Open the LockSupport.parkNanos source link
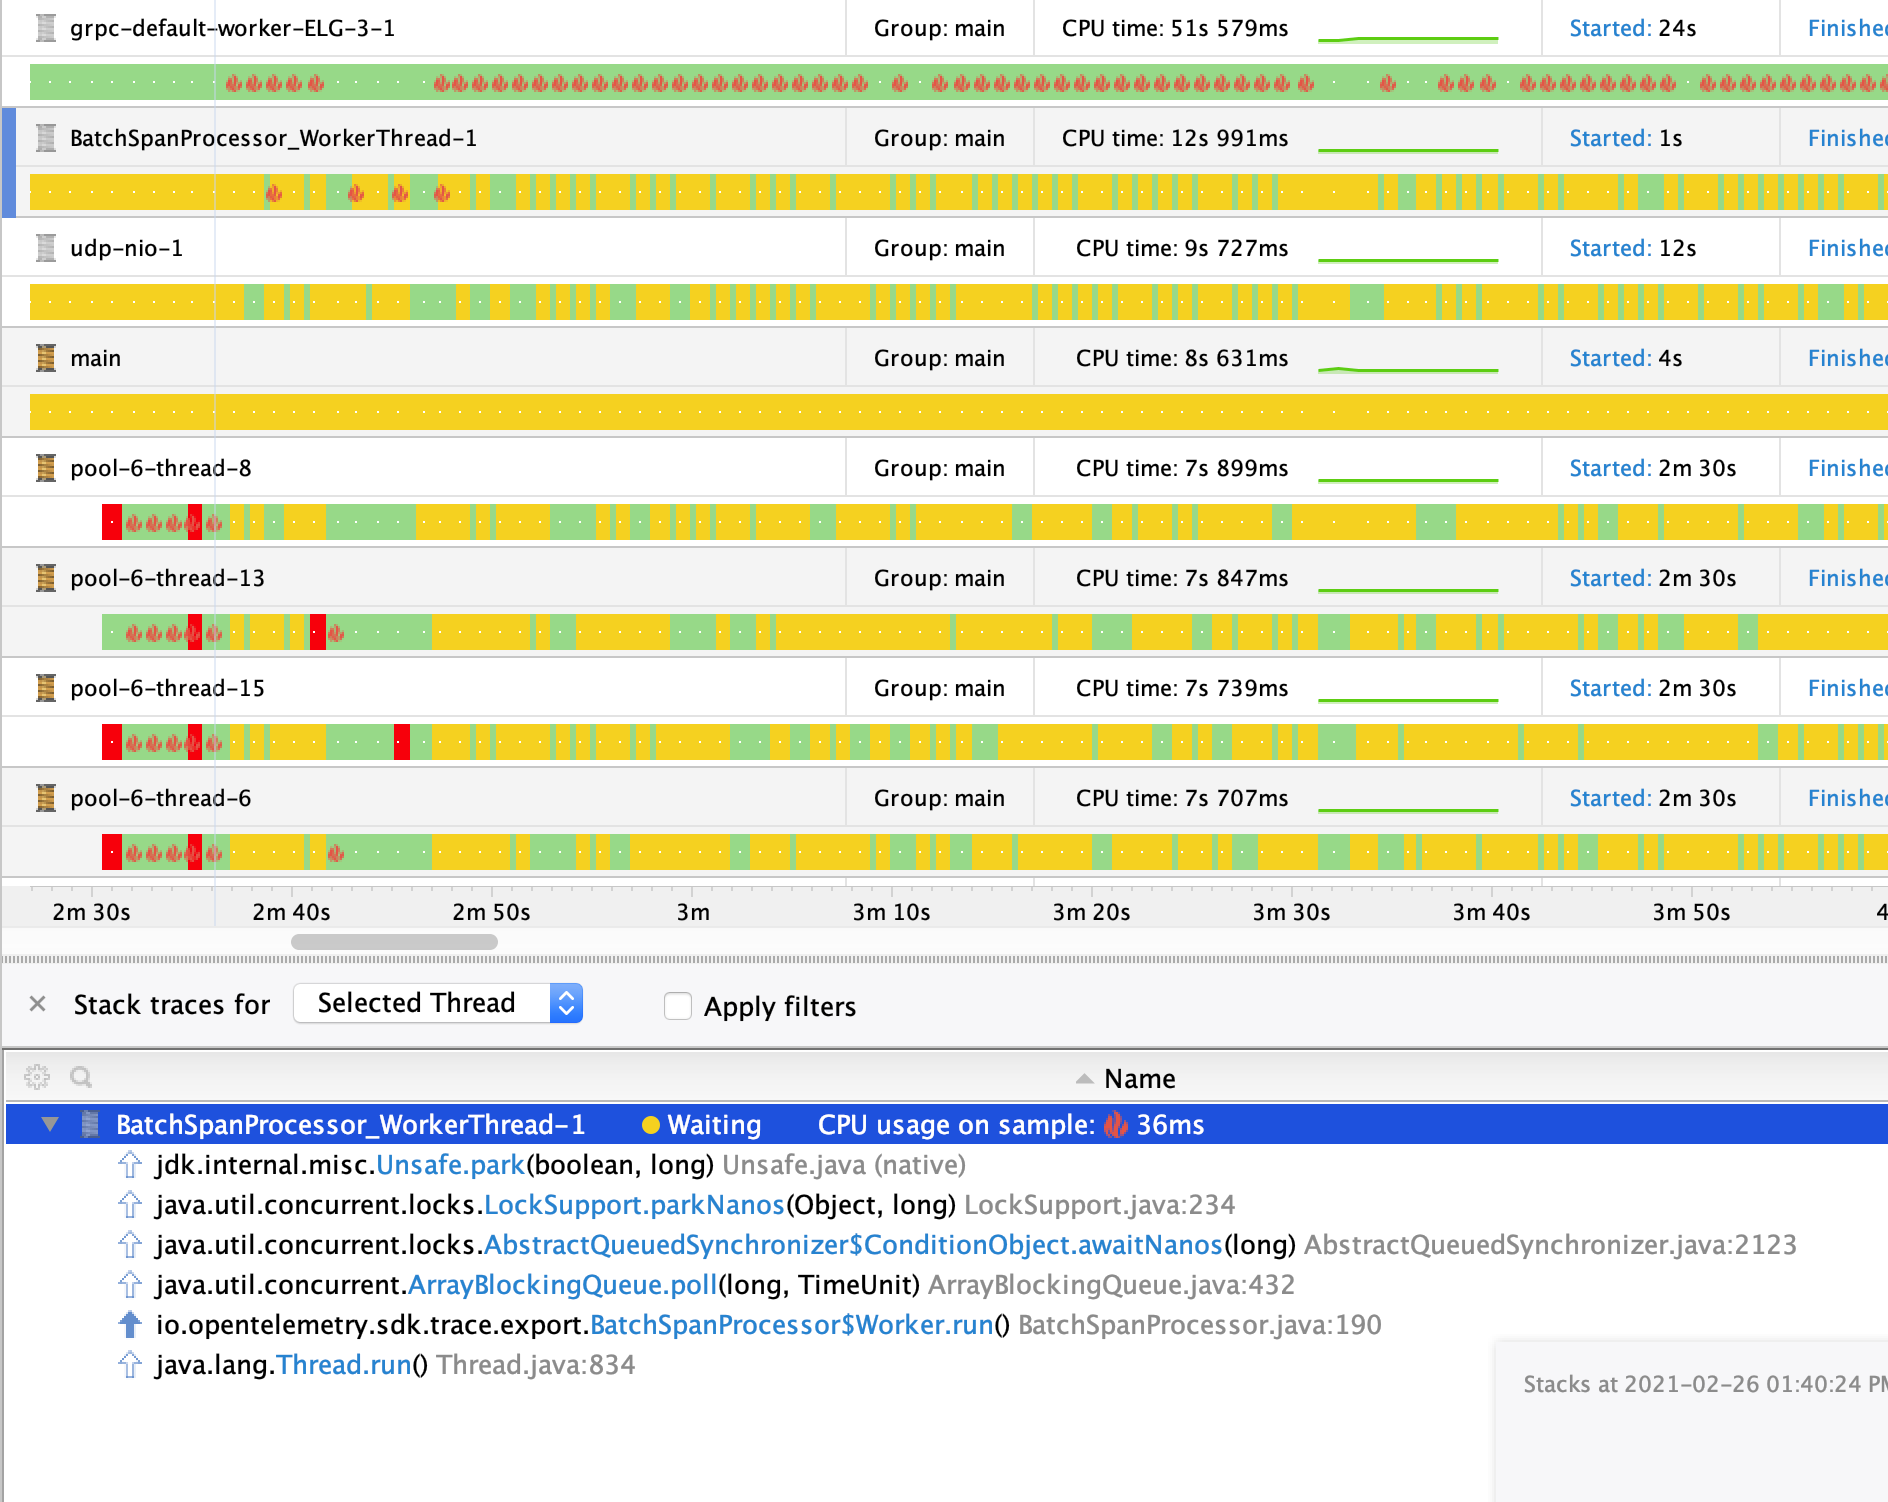This screenshot has width=1888, height=1502. click(633, 1205)
